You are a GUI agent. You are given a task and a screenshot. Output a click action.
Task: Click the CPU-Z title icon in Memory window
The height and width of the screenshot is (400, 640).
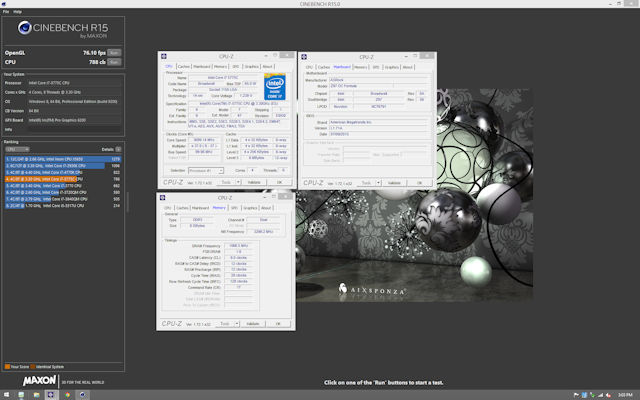(162, 198)
